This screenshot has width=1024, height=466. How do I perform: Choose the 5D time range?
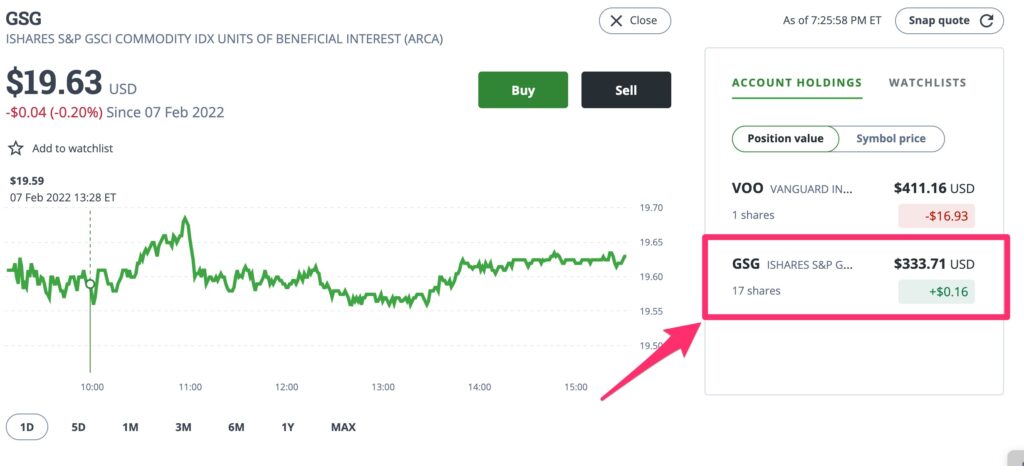[78, 427]
